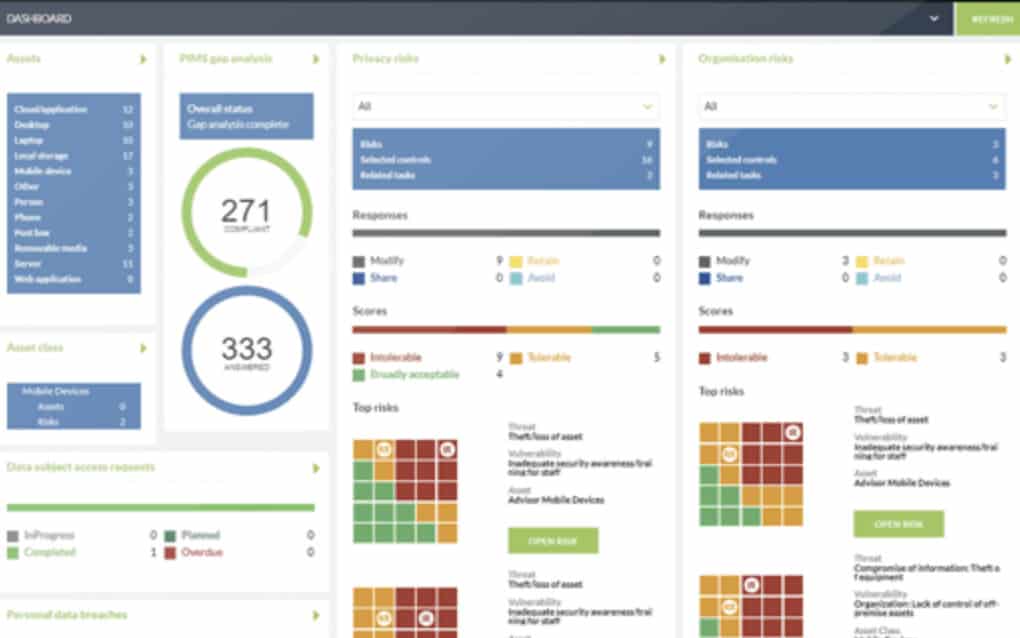This screenshot has width=1020, height=638.
Task: Select Mobile Devices in Asset class
Action: [55, 391]
